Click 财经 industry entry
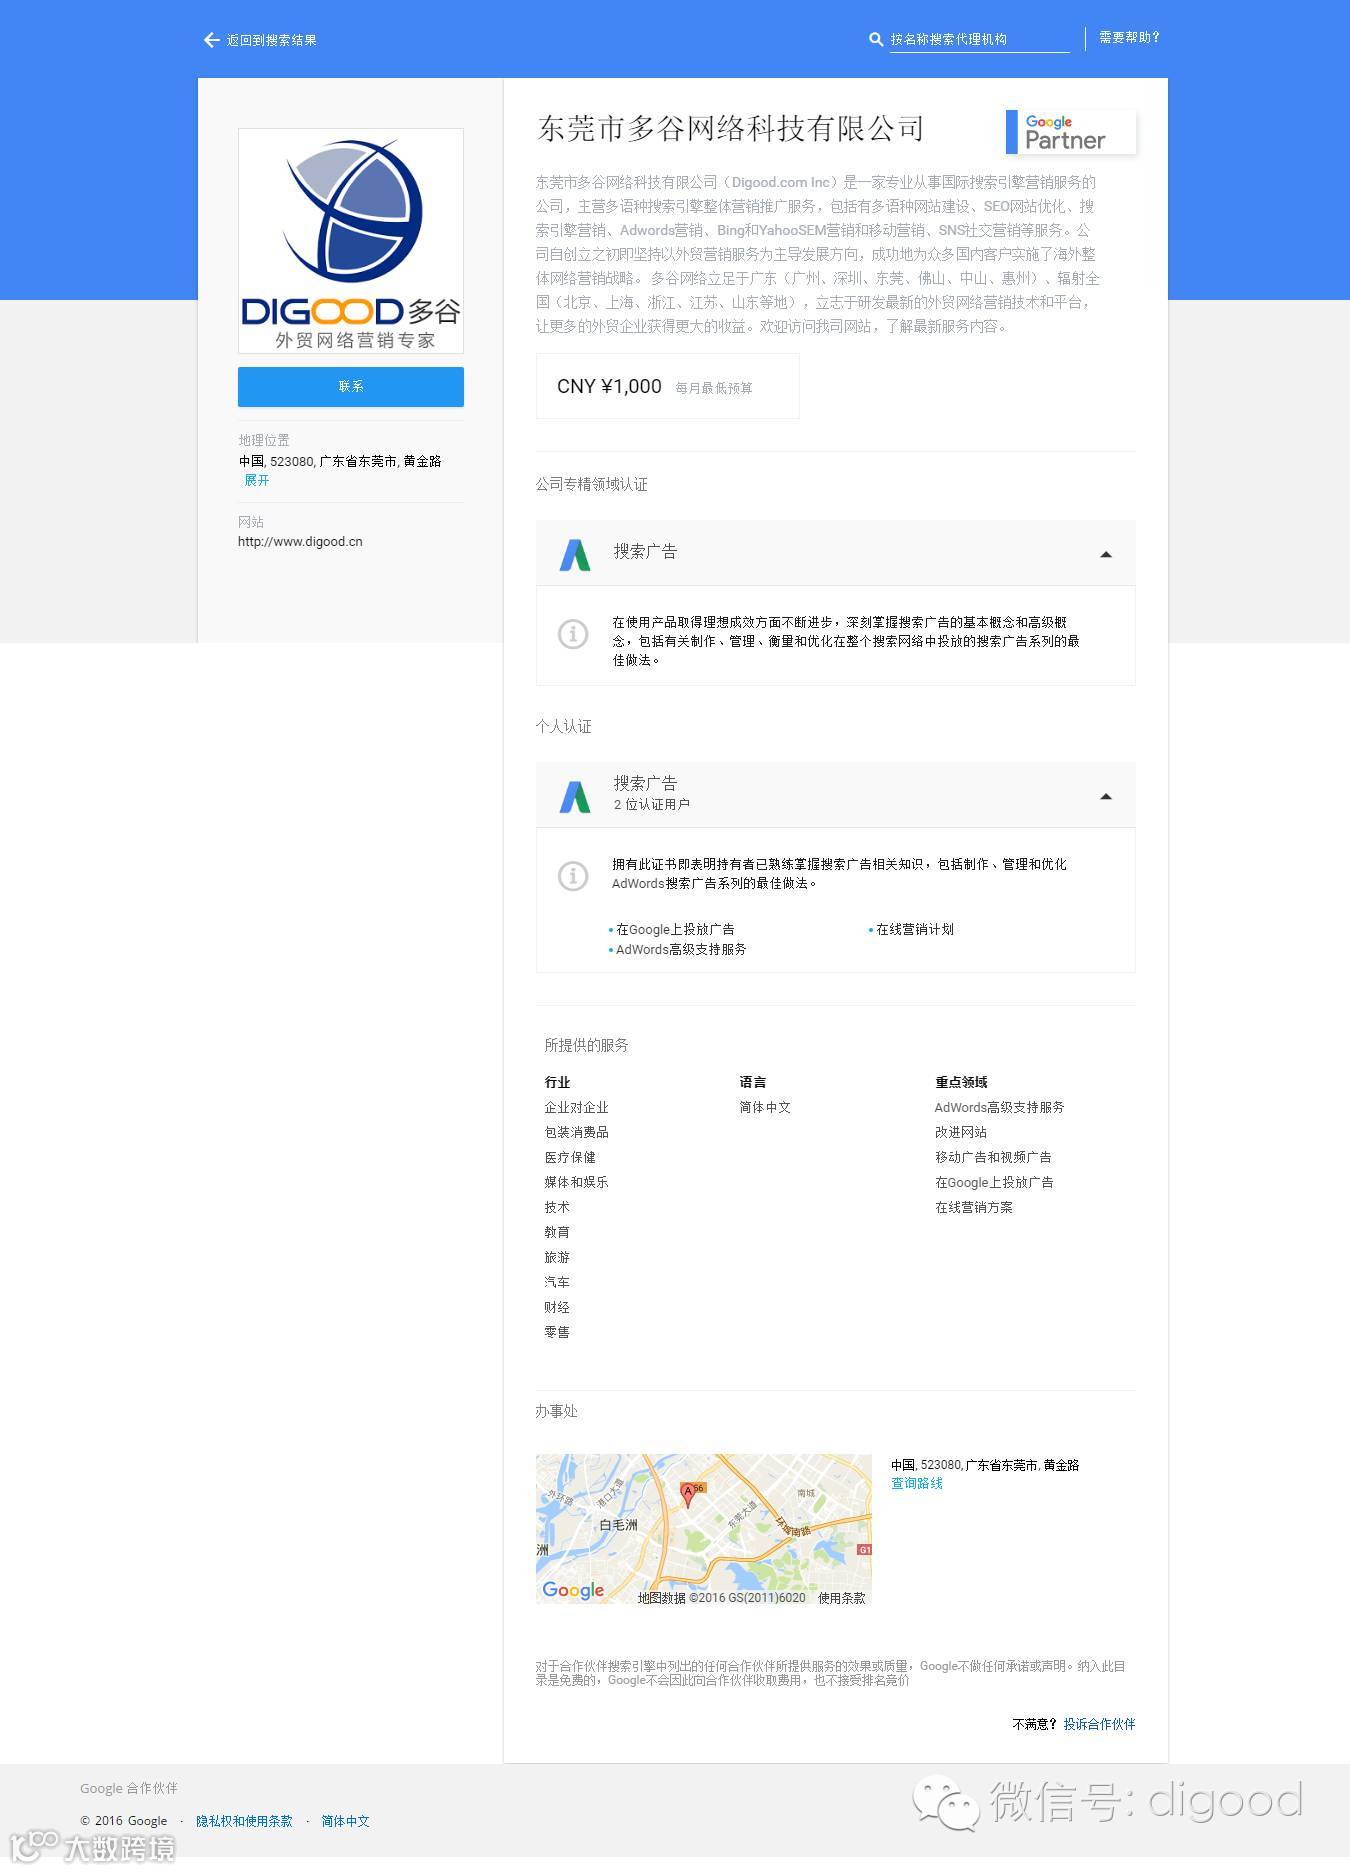This screenshot has width=1350, height=1872. [x=557, y=1308]
